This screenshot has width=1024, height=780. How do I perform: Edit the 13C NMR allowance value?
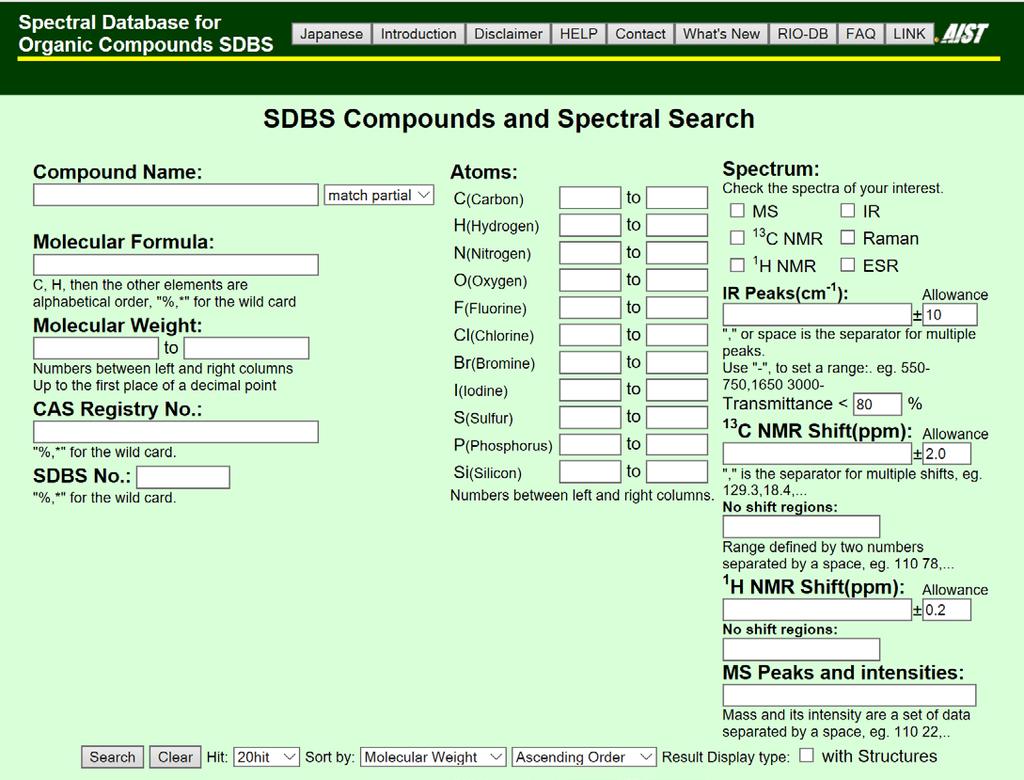(946, 453)
